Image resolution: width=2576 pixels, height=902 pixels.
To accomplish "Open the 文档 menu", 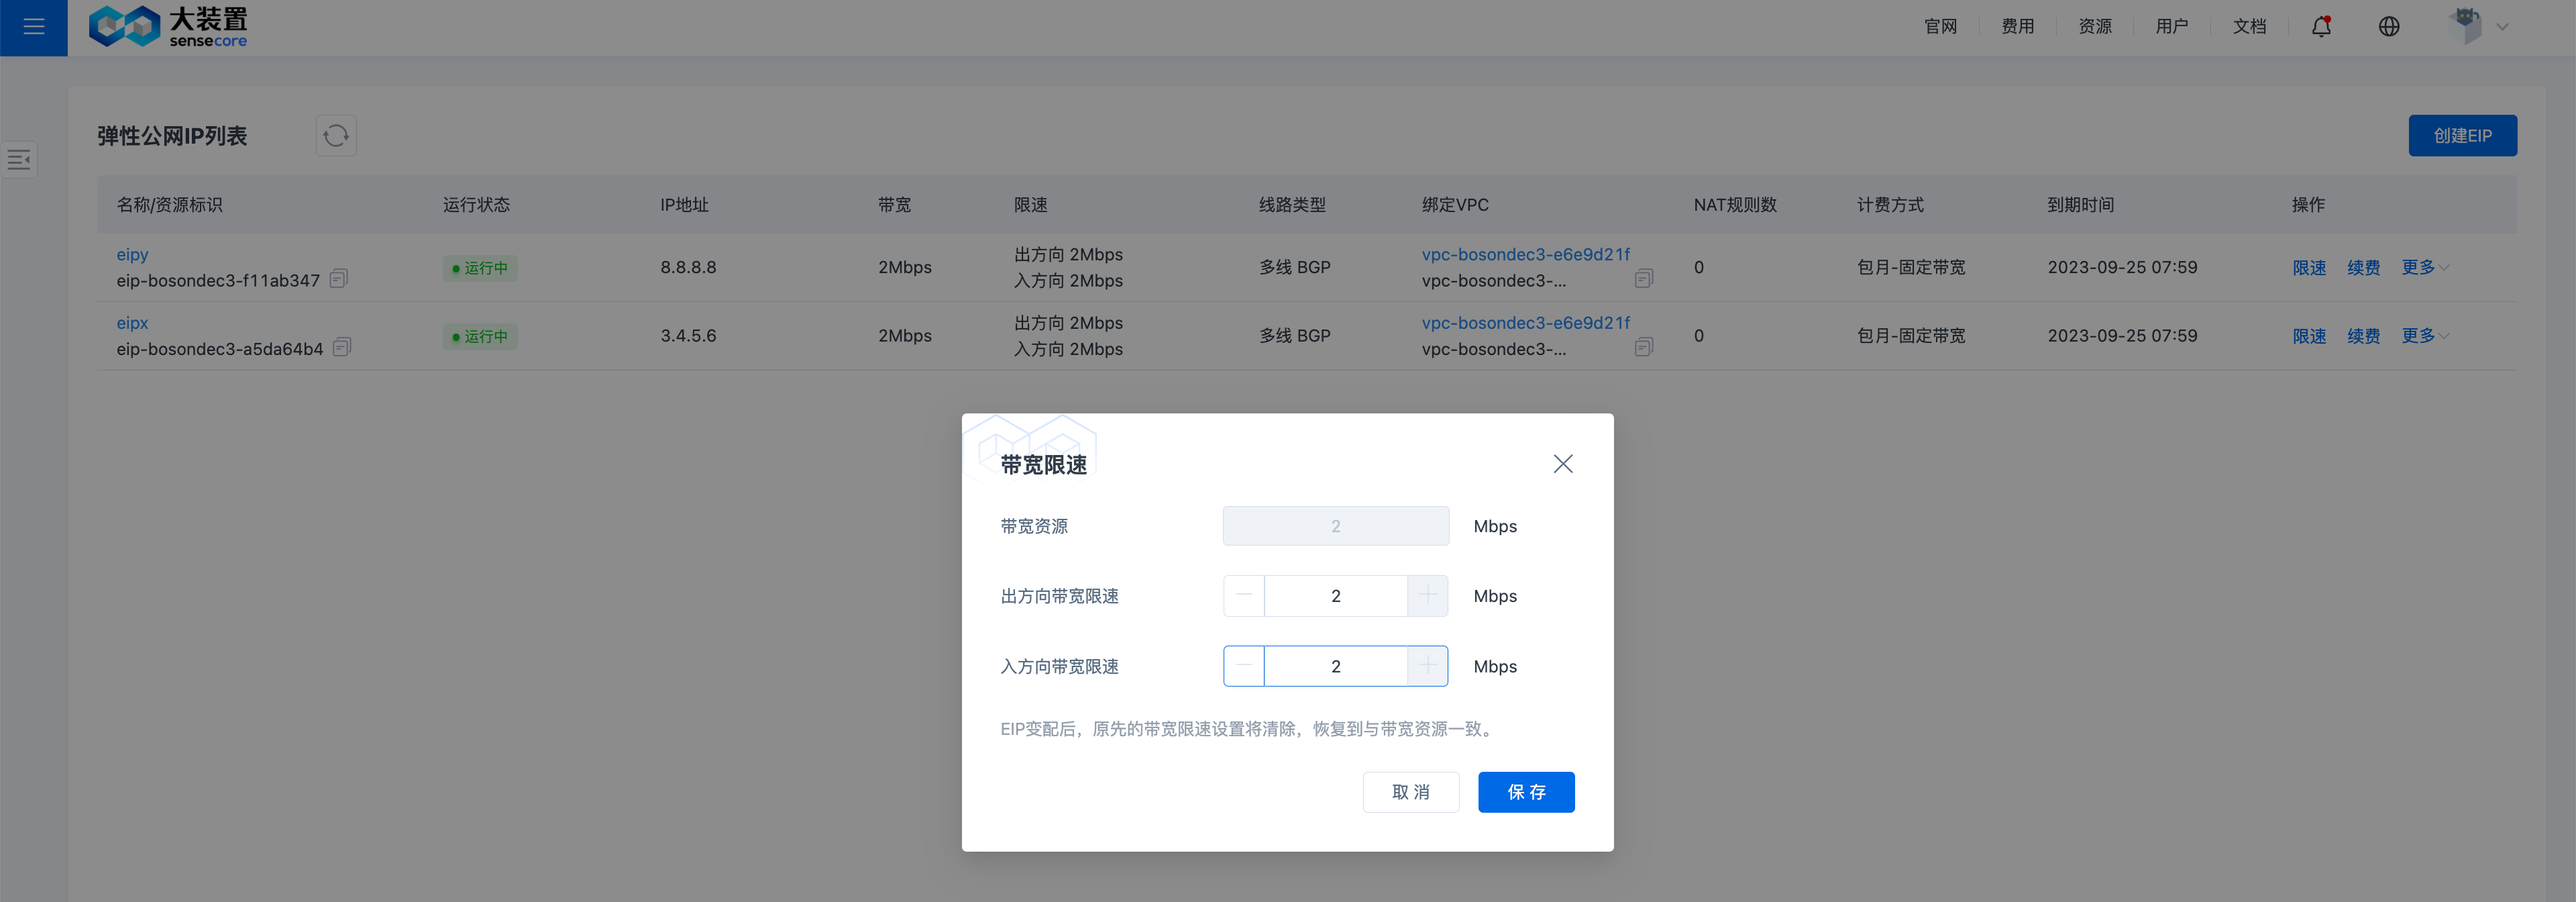I will pos(2249,27).
